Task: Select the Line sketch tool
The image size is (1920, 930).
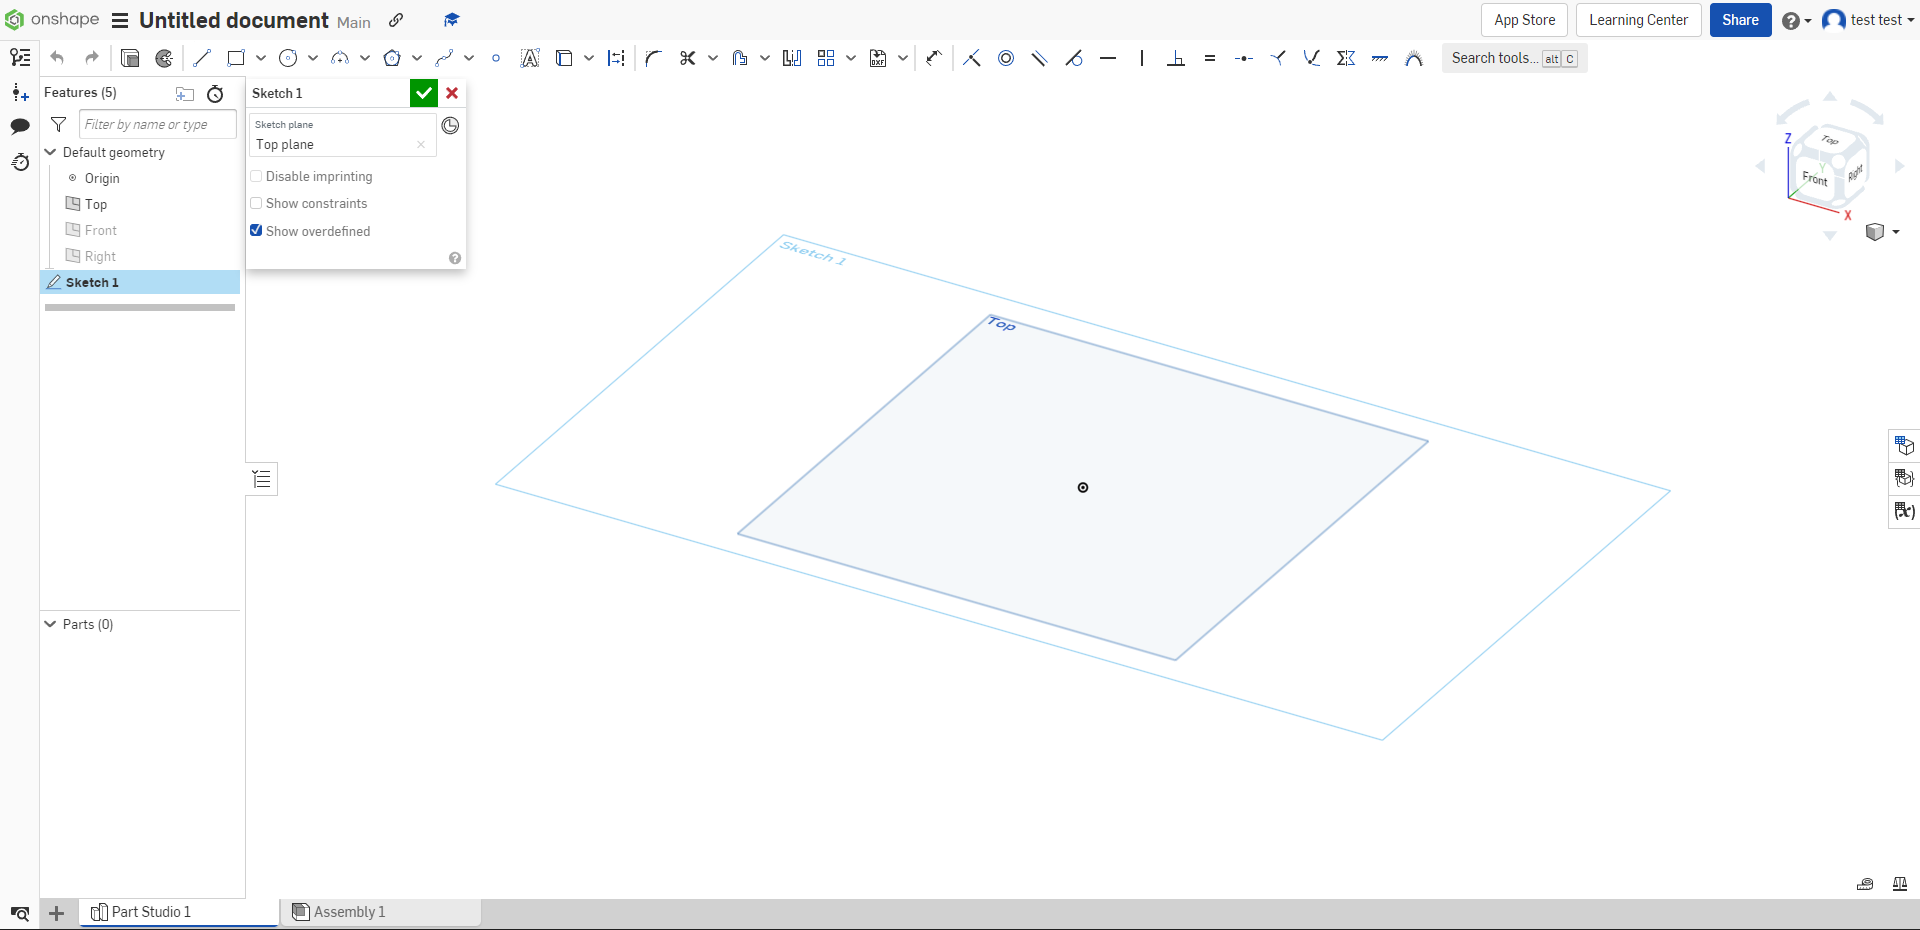Action: 201,58
